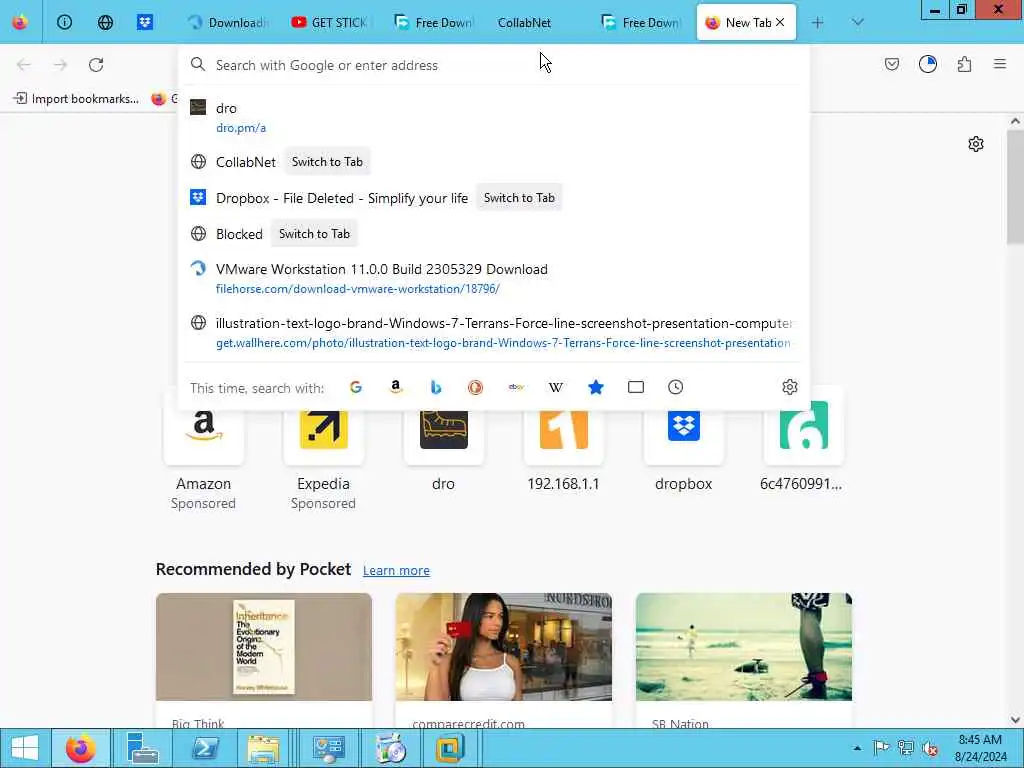The image size is (1024, 768).
Task: Click the Learn more Pocket link
Action: click(x=396, y=570)
